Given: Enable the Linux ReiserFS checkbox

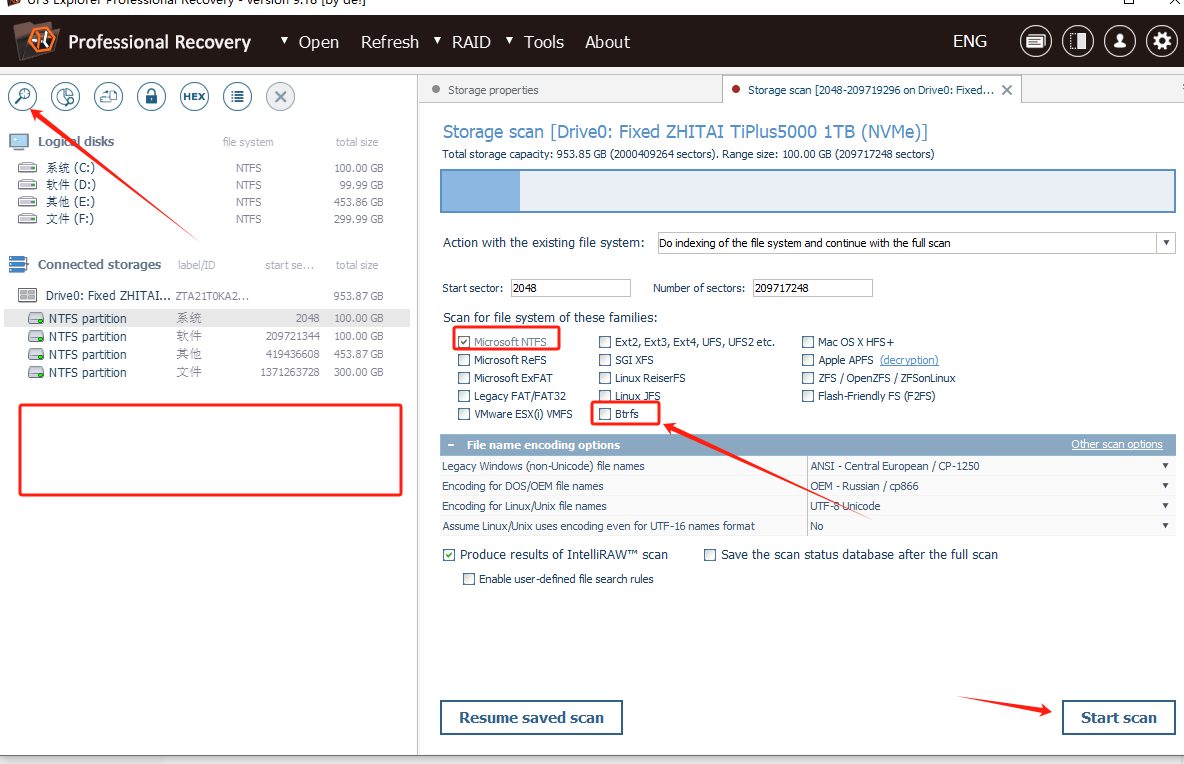Looking at the screenshot, I should 605,378.
